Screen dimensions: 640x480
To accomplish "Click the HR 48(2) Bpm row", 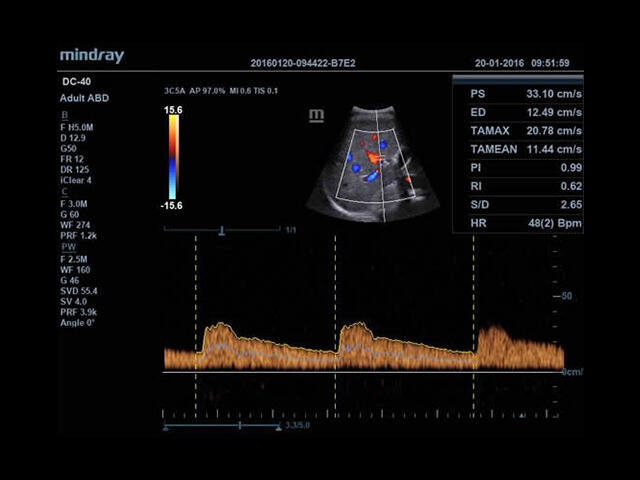I will point(517,221).
